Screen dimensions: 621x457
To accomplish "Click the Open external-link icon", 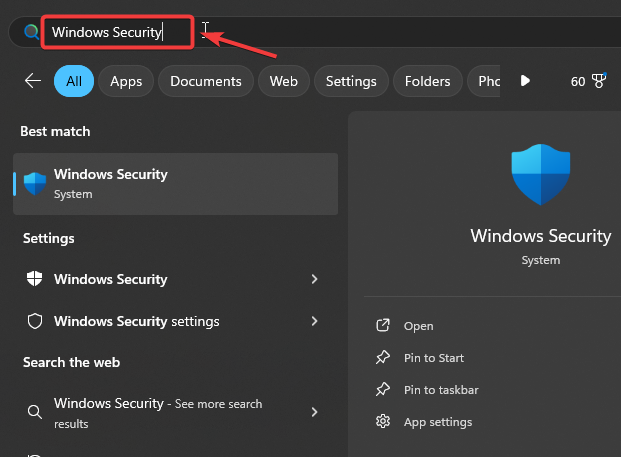I will (x=382, y=326).
